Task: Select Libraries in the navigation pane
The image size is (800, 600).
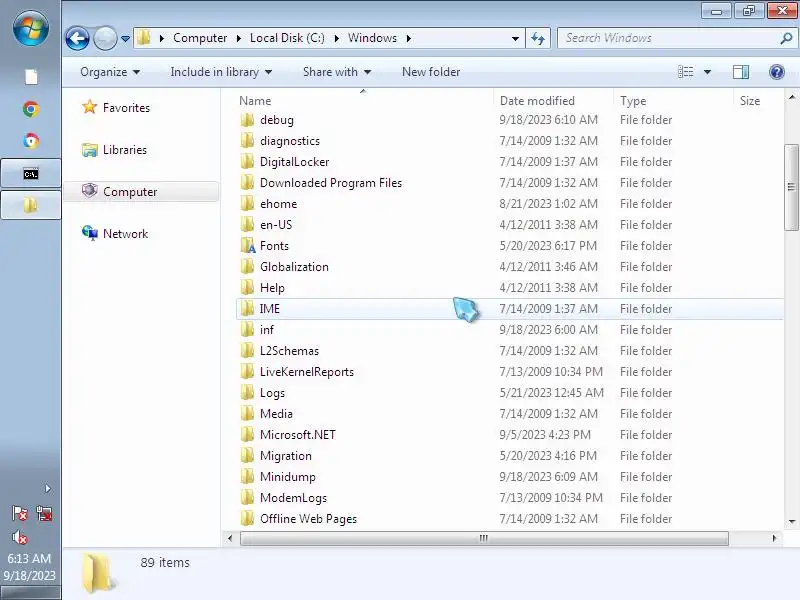Action: click(x=124, y=149)
